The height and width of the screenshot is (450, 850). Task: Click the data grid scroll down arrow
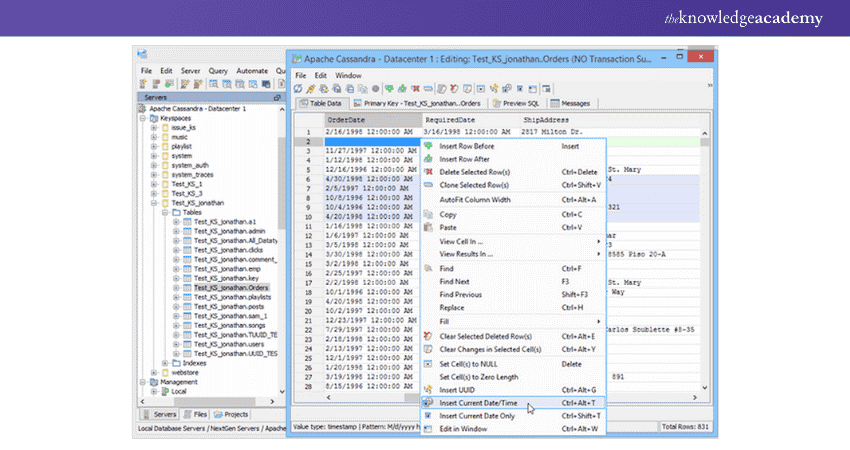point(705,388)
